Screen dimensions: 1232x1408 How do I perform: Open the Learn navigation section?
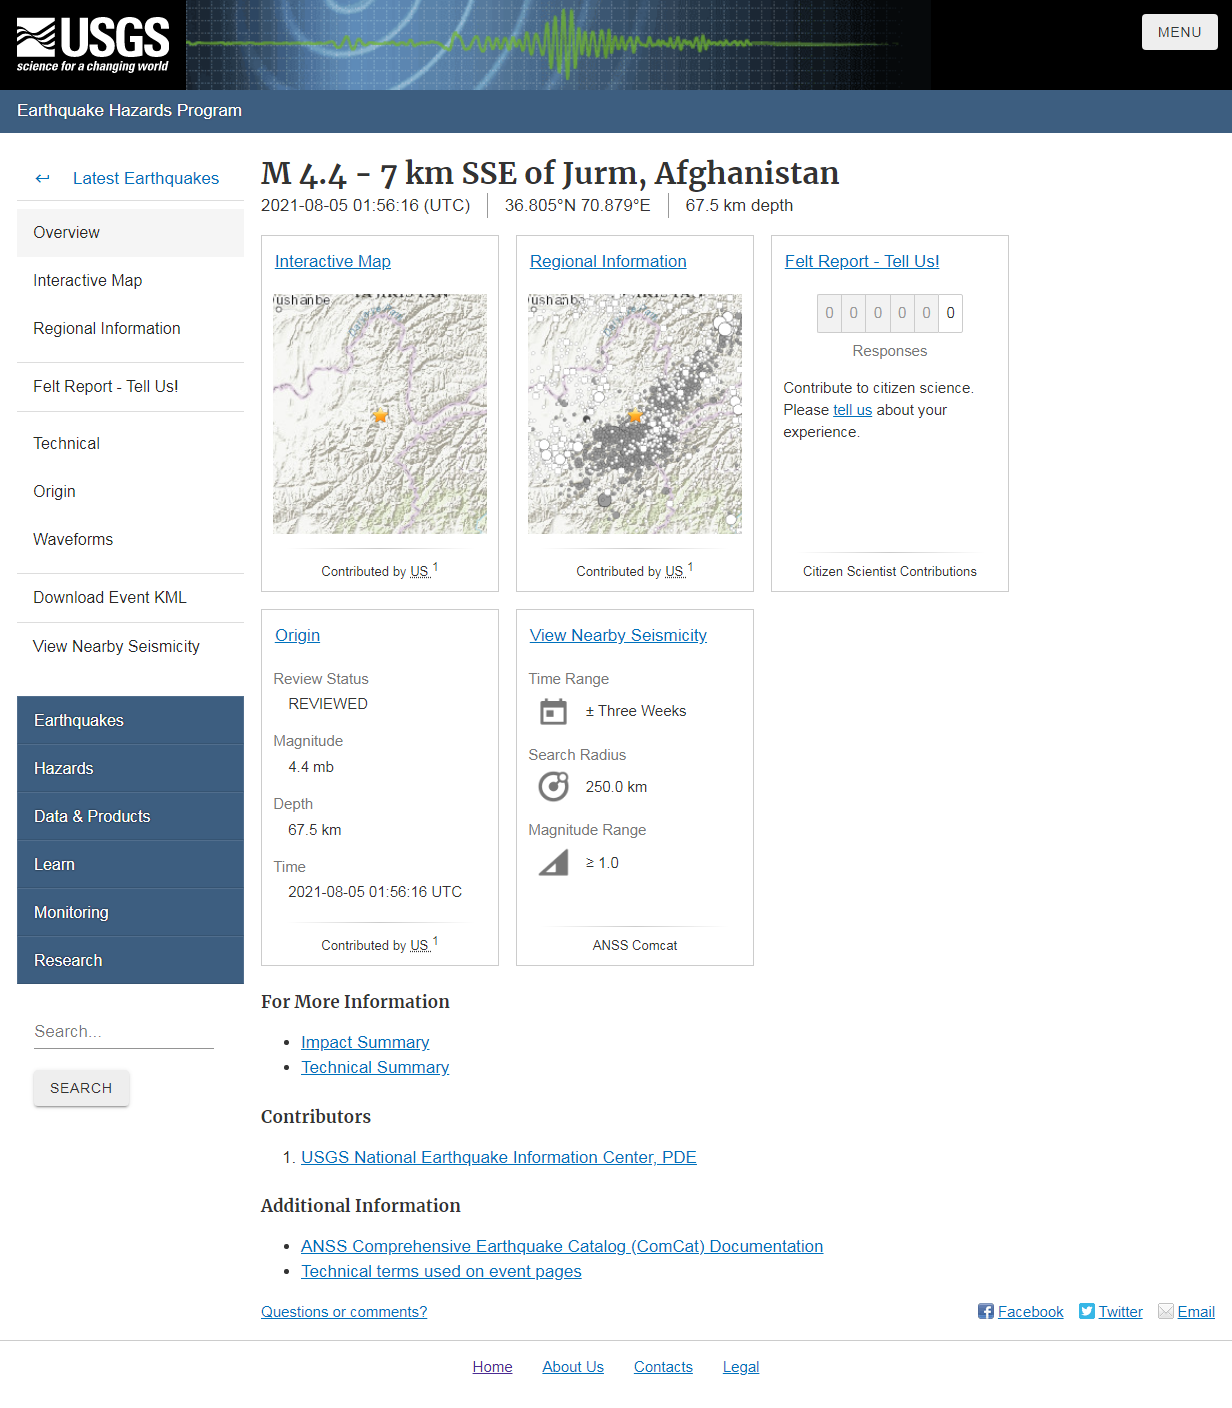[x=130, y=864]
